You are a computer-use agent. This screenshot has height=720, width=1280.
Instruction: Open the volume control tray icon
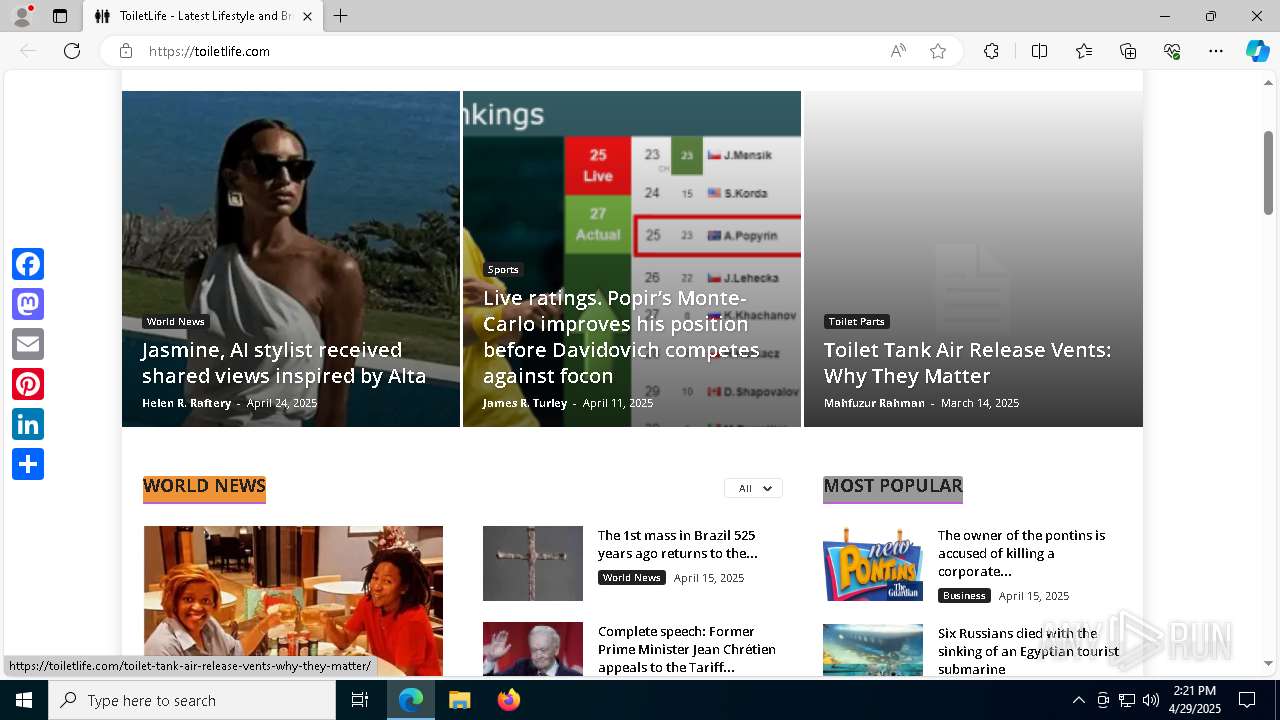click(1151, 700)
